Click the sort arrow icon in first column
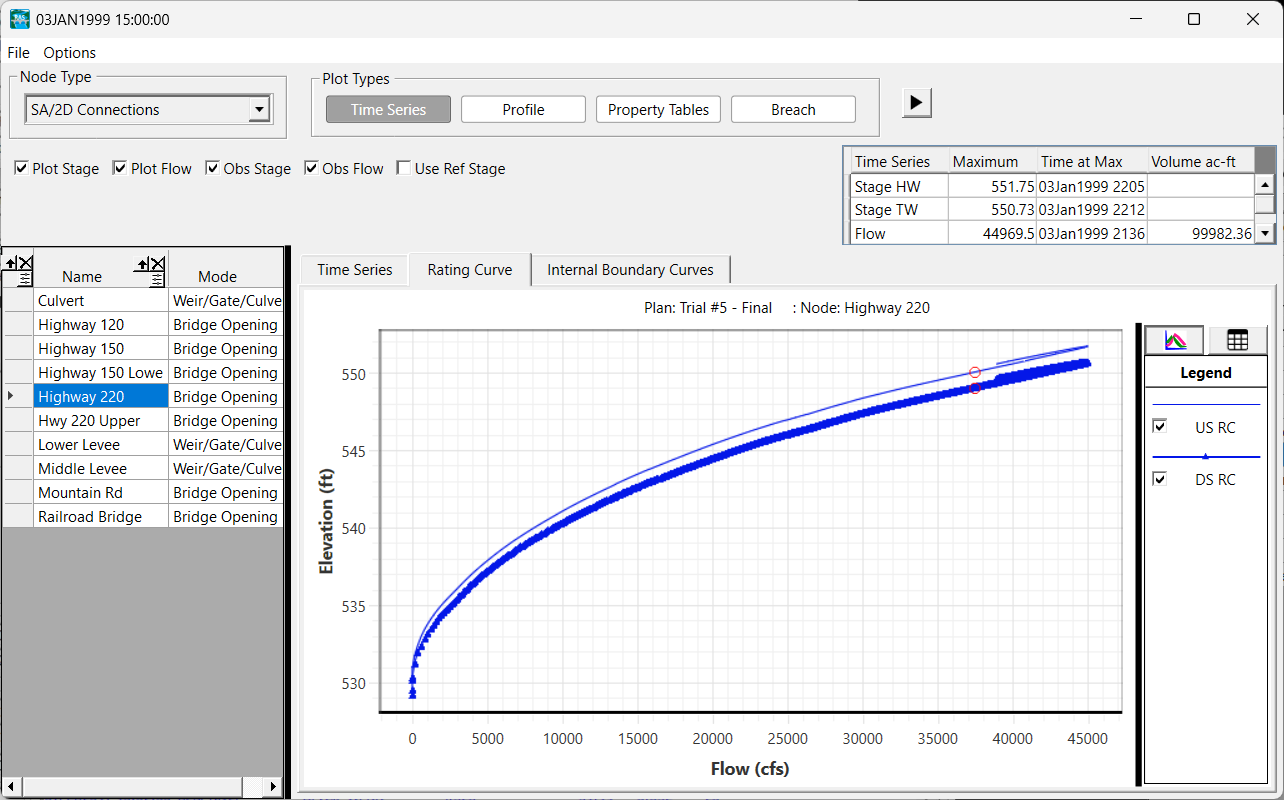Viewport: 1284px width, 800px height. [11, 264]
